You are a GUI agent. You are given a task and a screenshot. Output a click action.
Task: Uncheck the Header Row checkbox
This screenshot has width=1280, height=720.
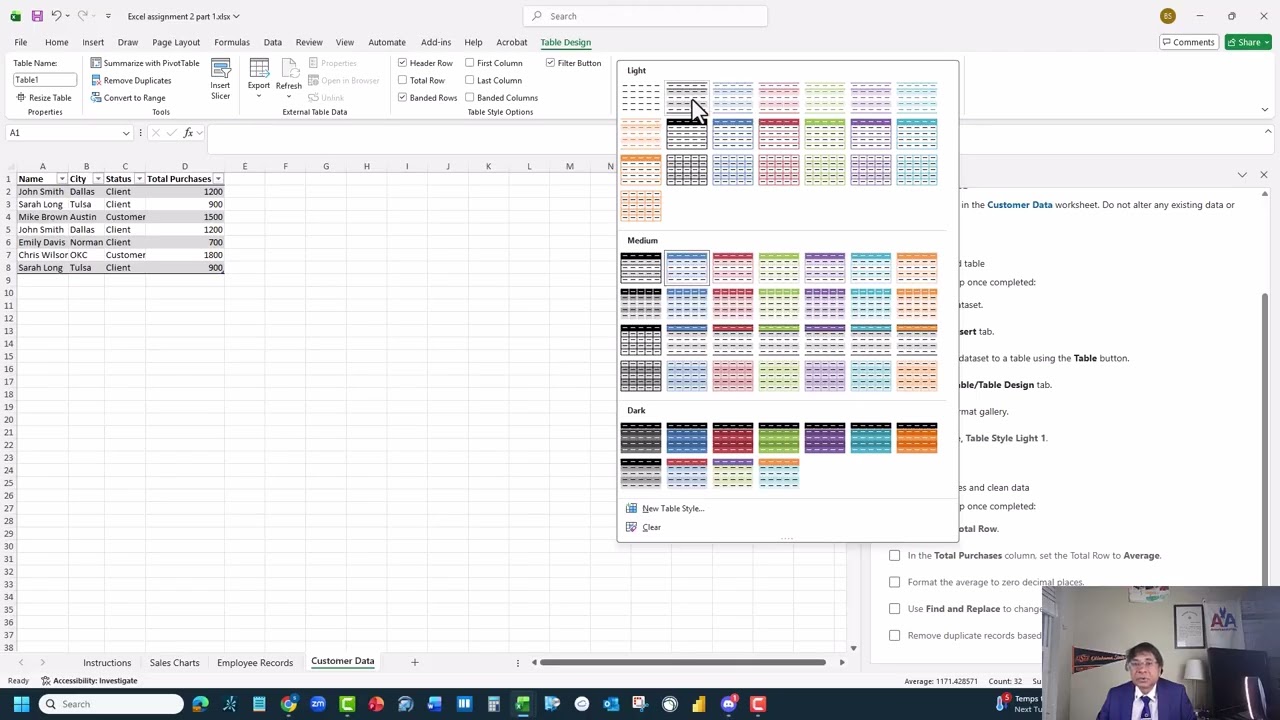pyautogui.click(x=402, y=63)
